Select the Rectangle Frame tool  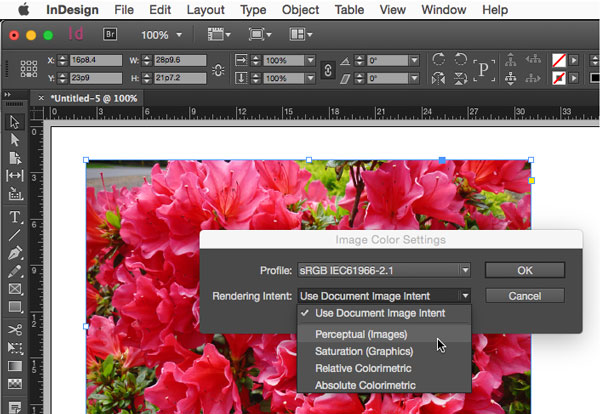pyautogui.click(x=15, y=289)
